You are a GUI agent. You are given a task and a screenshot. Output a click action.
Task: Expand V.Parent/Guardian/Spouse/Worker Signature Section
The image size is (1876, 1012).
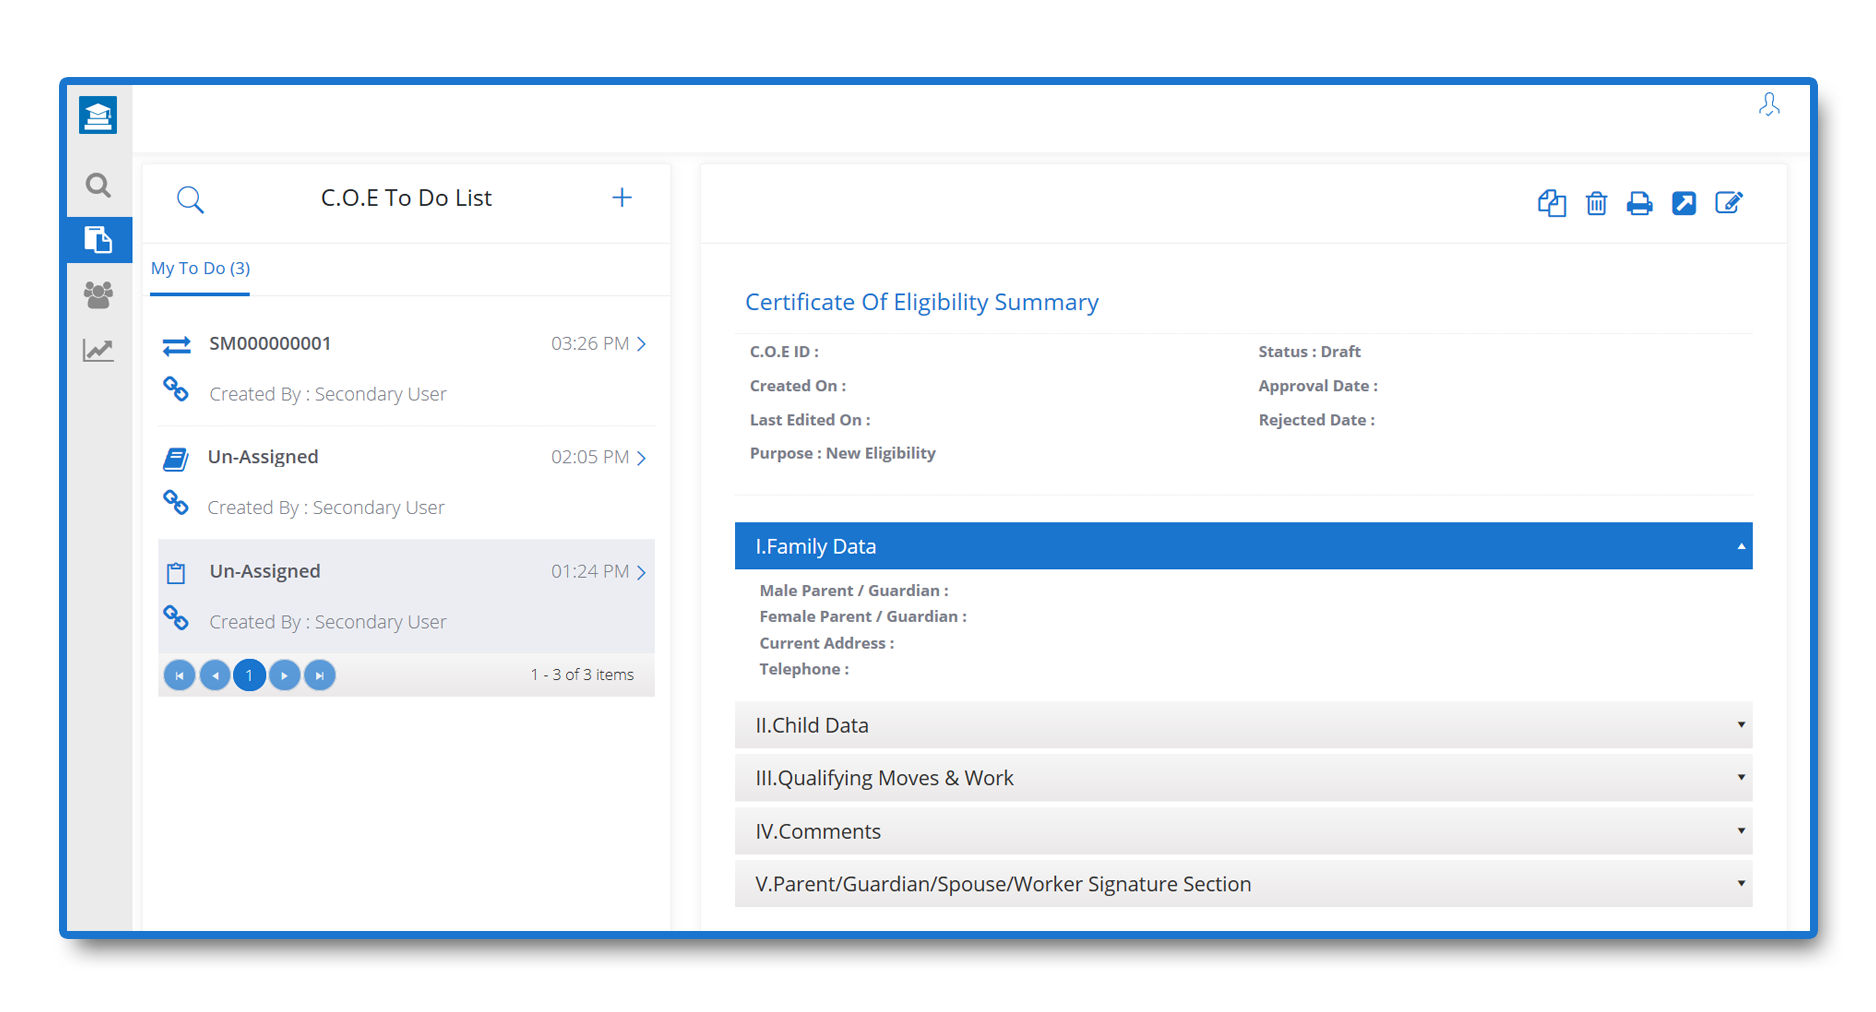(x=1243, y=884)
